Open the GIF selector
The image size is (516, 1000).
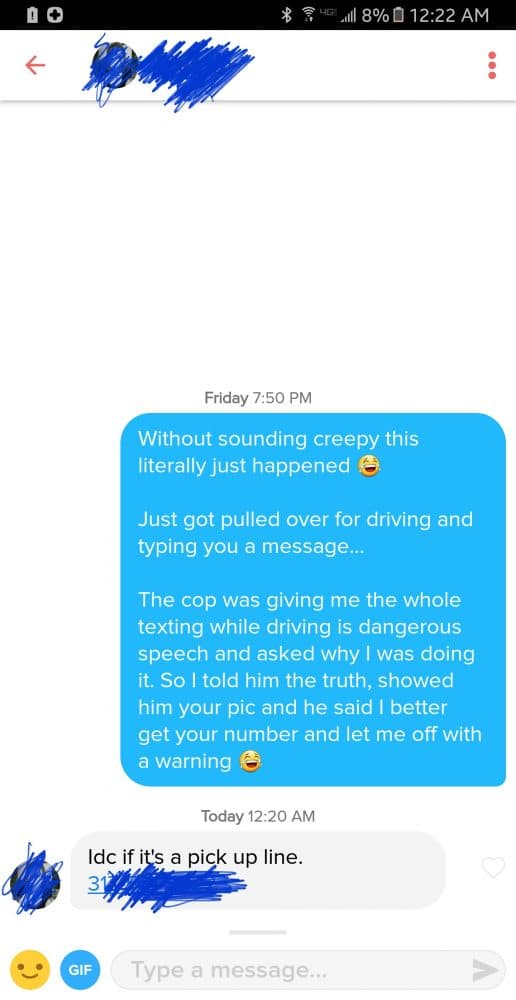[x=80, y=970]
